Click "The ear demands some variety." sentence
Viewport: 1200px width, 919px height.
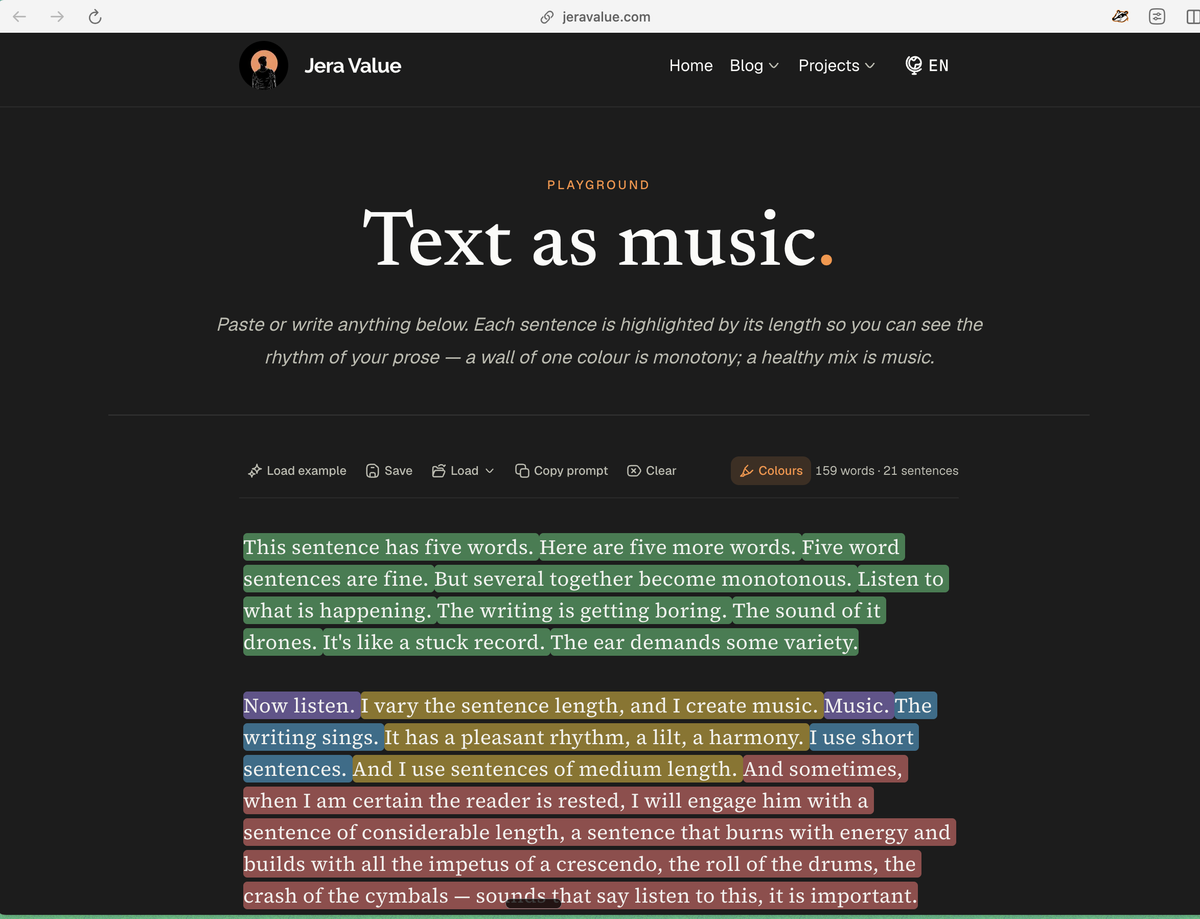coord(704,643)
